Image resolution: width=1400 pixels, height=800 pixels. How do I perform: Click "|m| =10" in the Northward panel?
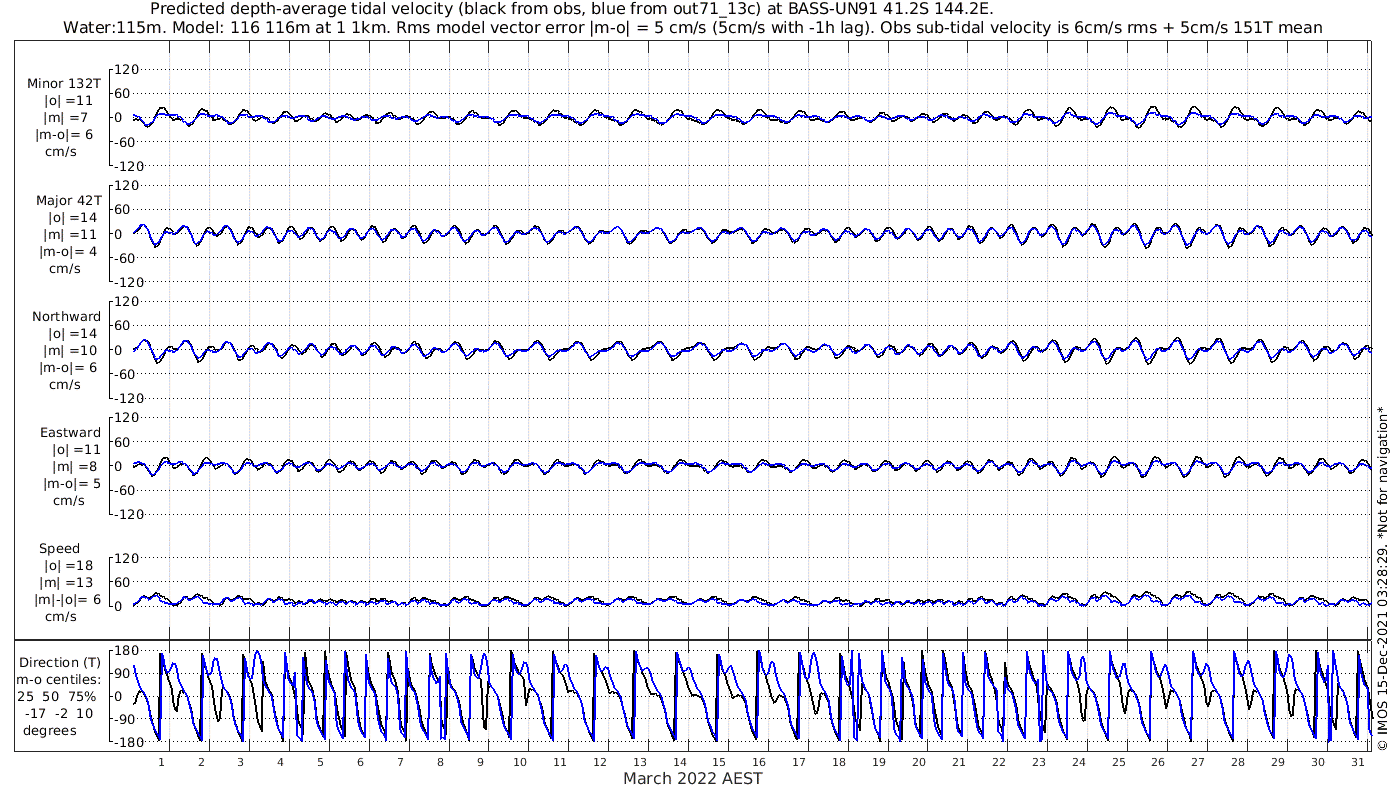pyautogui.click(x=69, y=350)
